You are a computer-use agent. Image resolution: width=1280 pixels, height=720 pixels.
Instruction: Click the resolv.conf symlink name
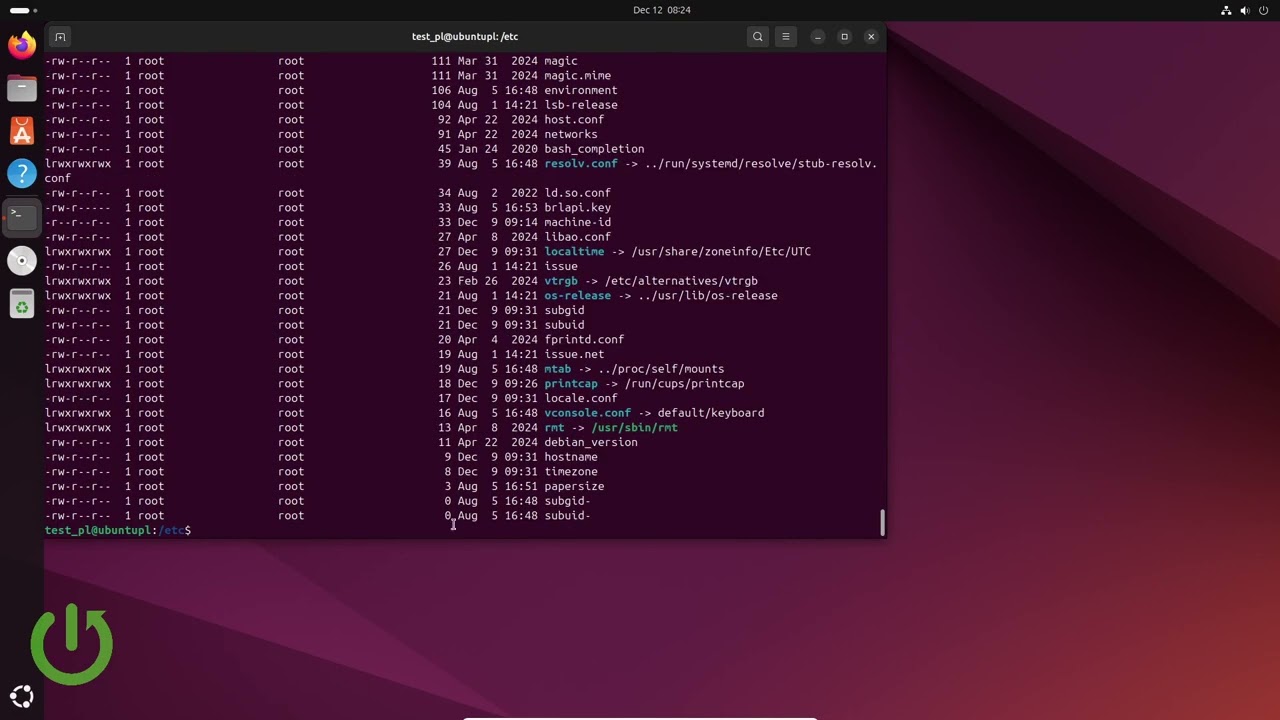point(581,164)
